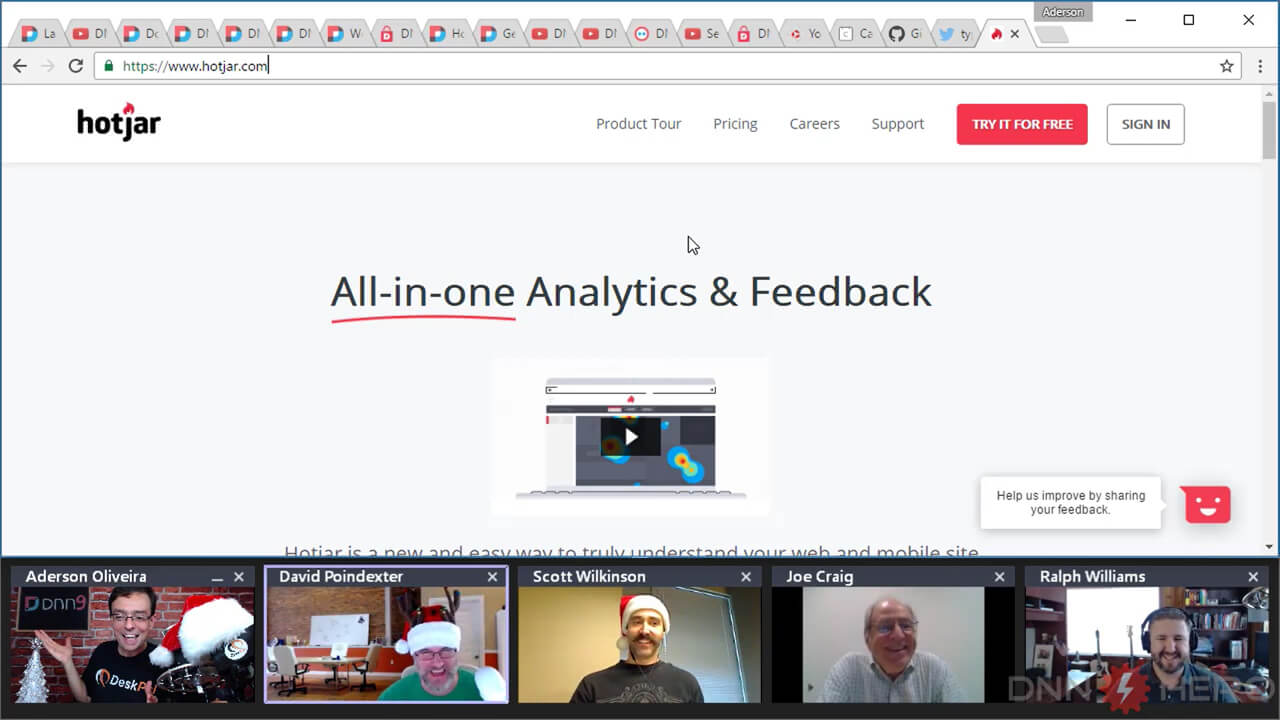Close the active Hotjar browser tab

(1015, 34)
